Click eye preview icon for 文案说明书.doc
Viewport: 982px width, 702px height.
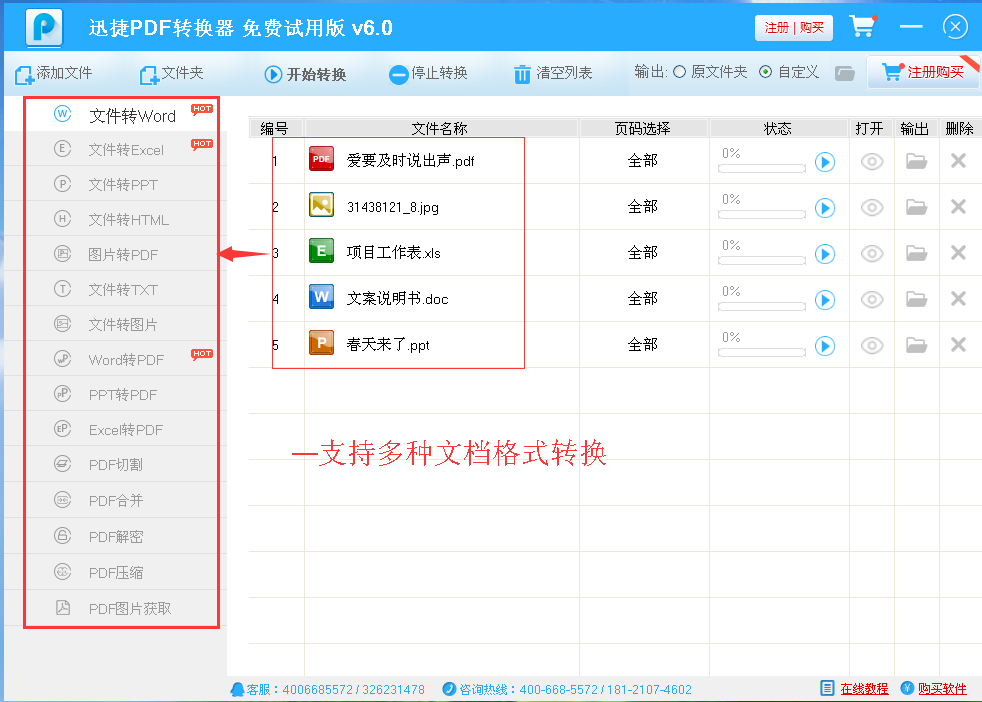872,299
